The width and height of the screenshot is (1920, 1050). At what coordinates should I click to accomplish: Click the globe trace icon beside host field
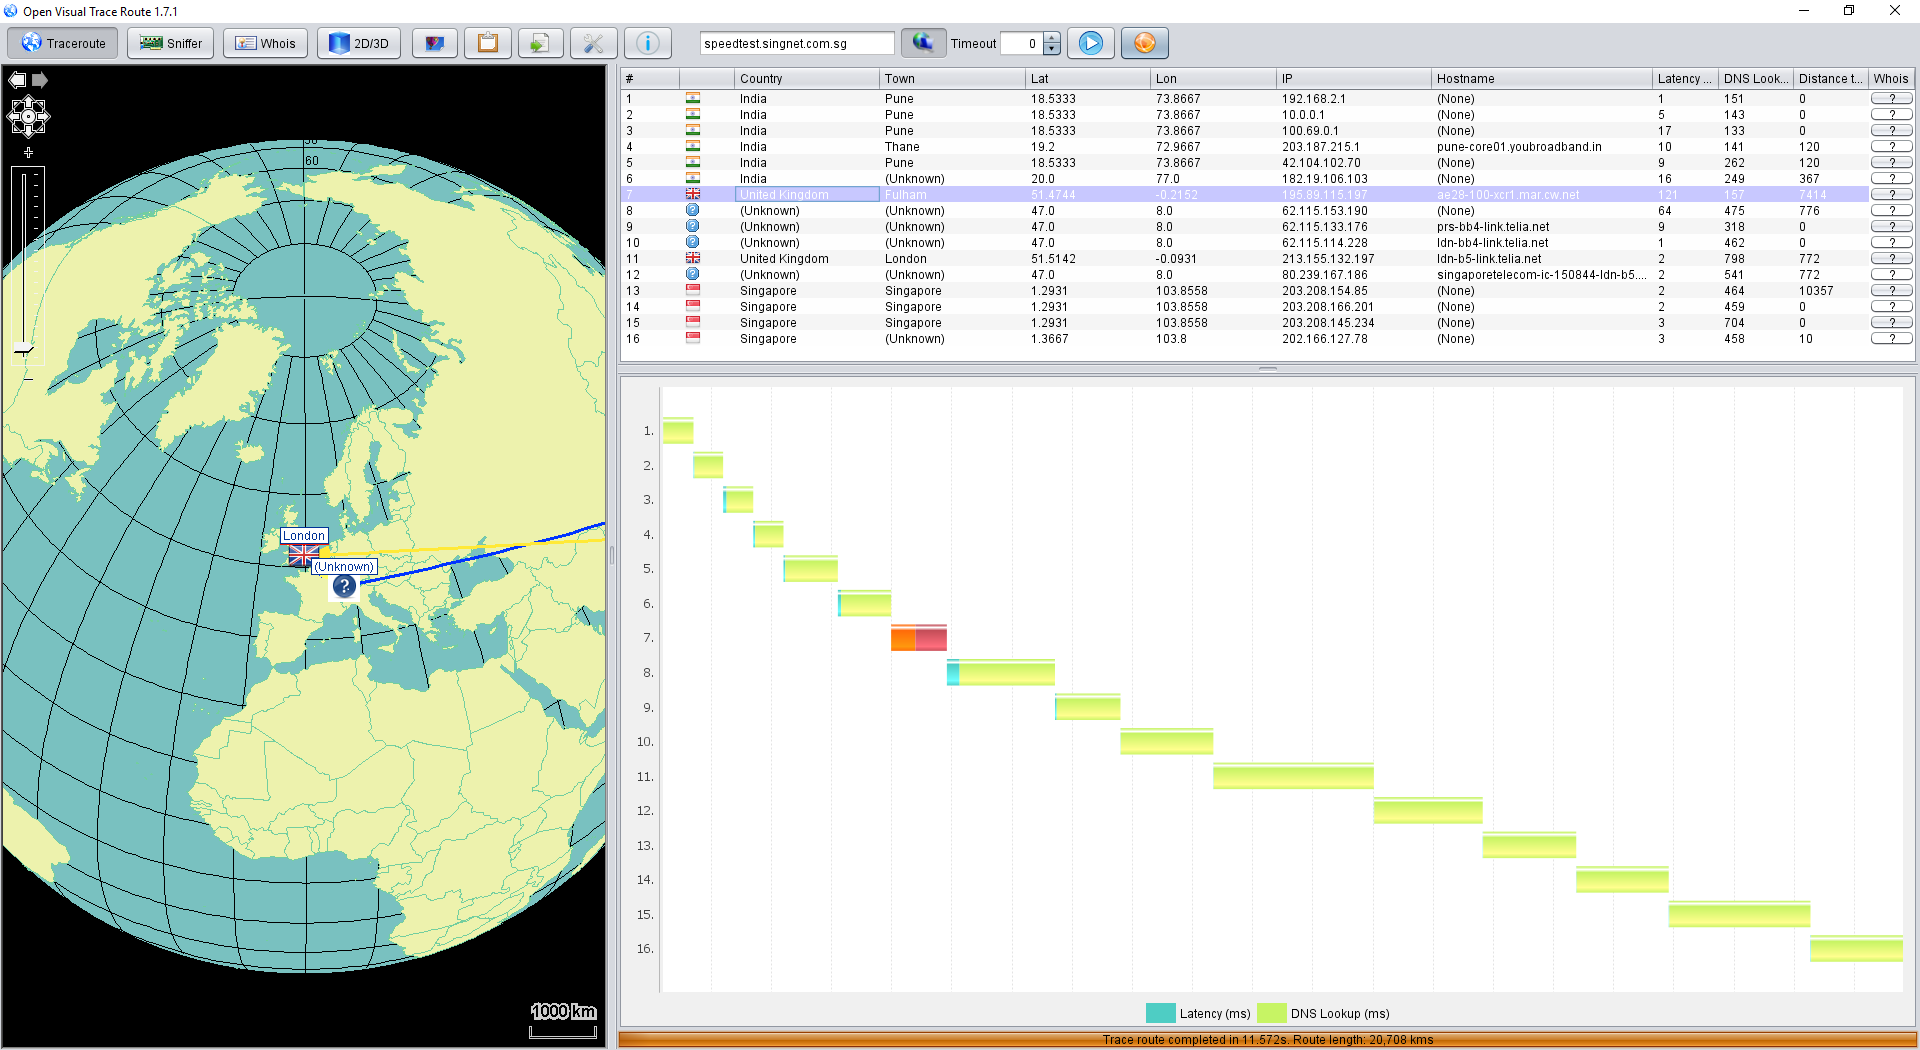coord(923,43)
